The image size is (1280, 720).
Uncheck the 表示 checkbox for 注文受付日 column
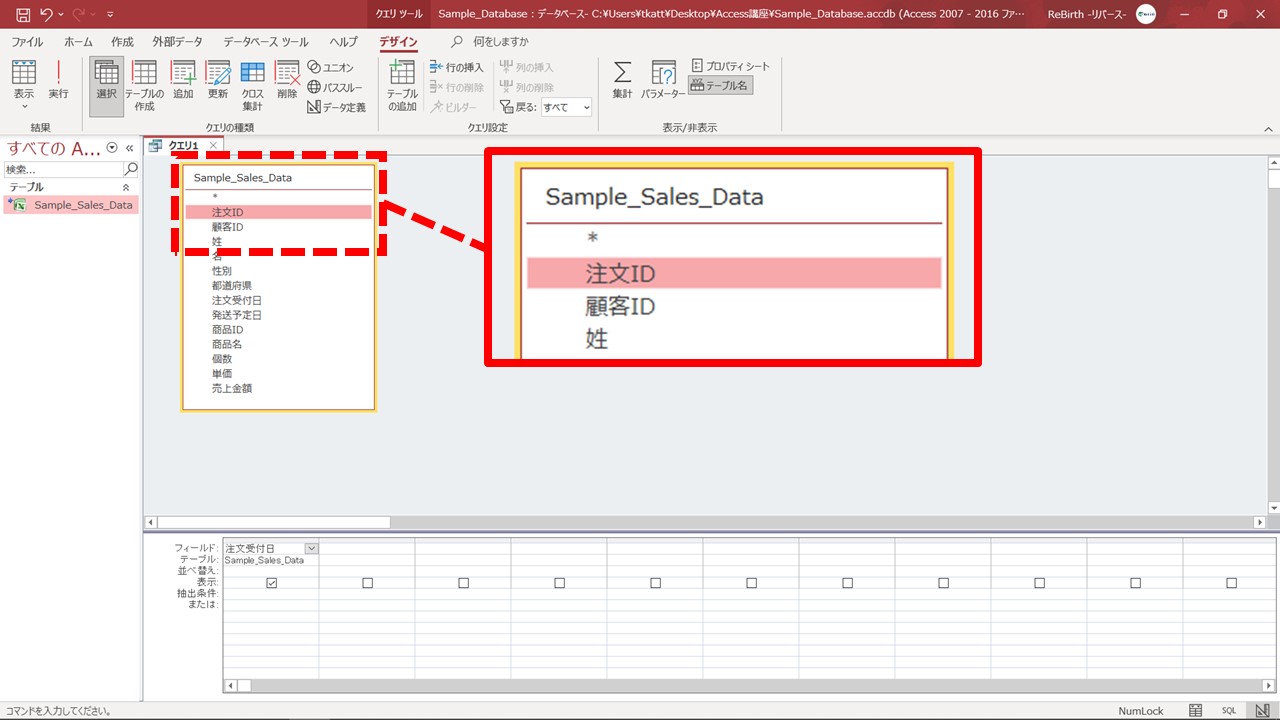272,583
